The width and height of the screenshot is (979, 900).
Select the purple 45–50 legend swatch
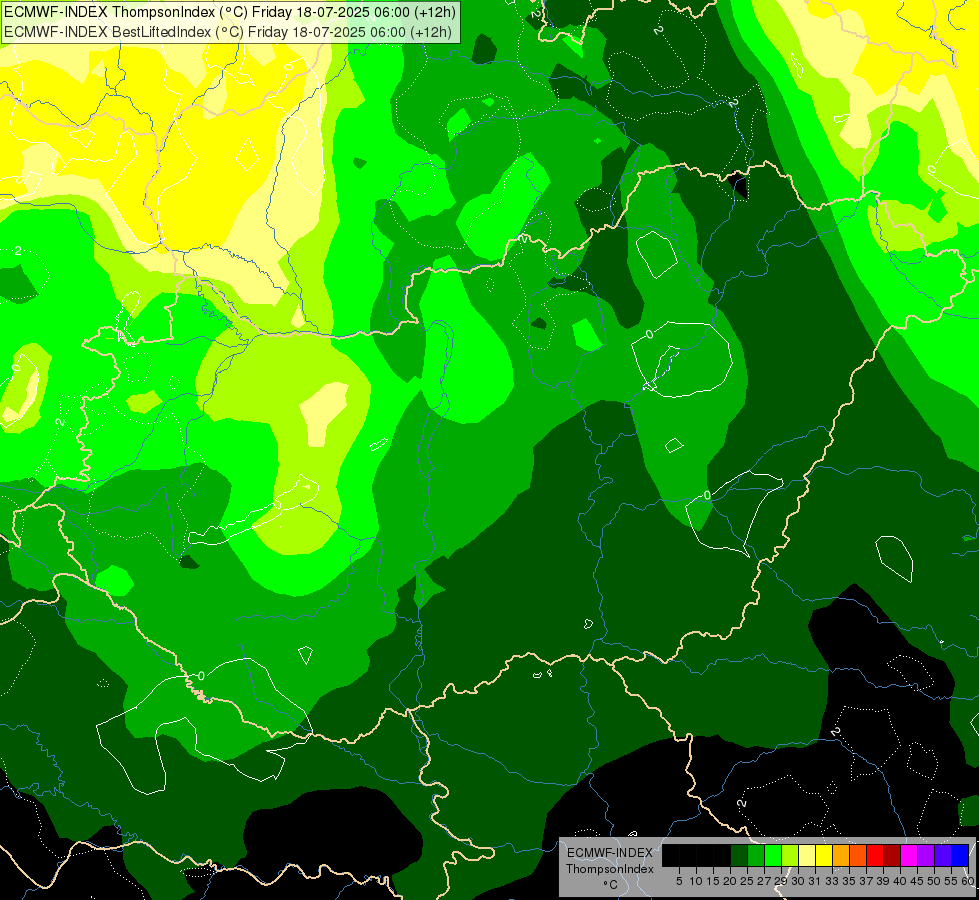926,855
